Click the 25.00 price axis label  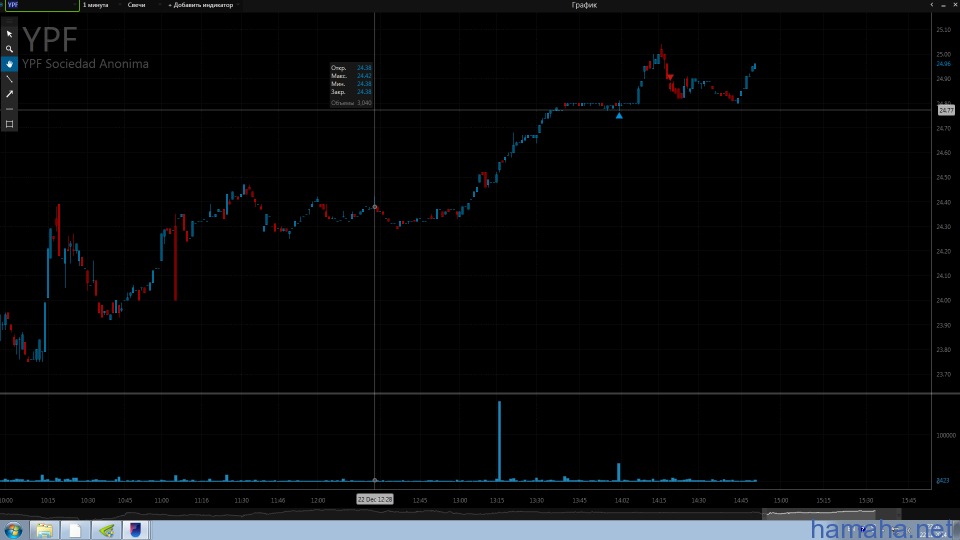click(x=943, y=54)
